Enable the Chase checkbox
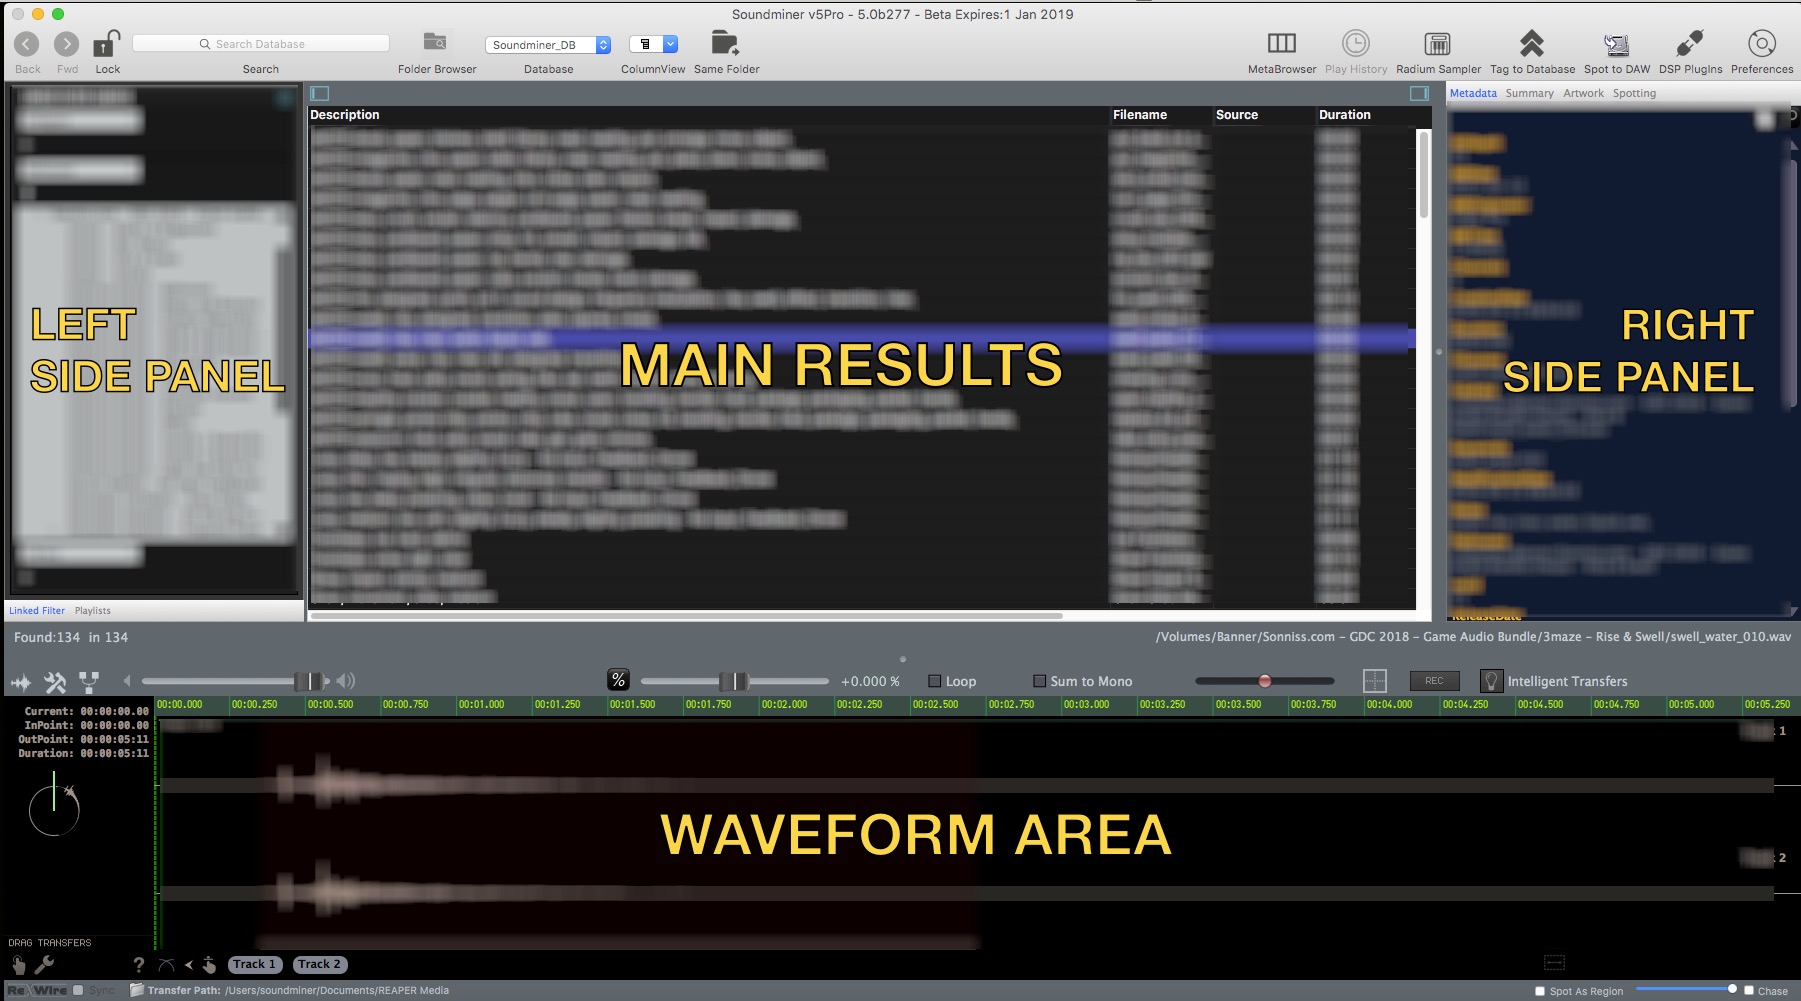Viewport: 1801px width, 1001px height. (x=1749, y=991)
